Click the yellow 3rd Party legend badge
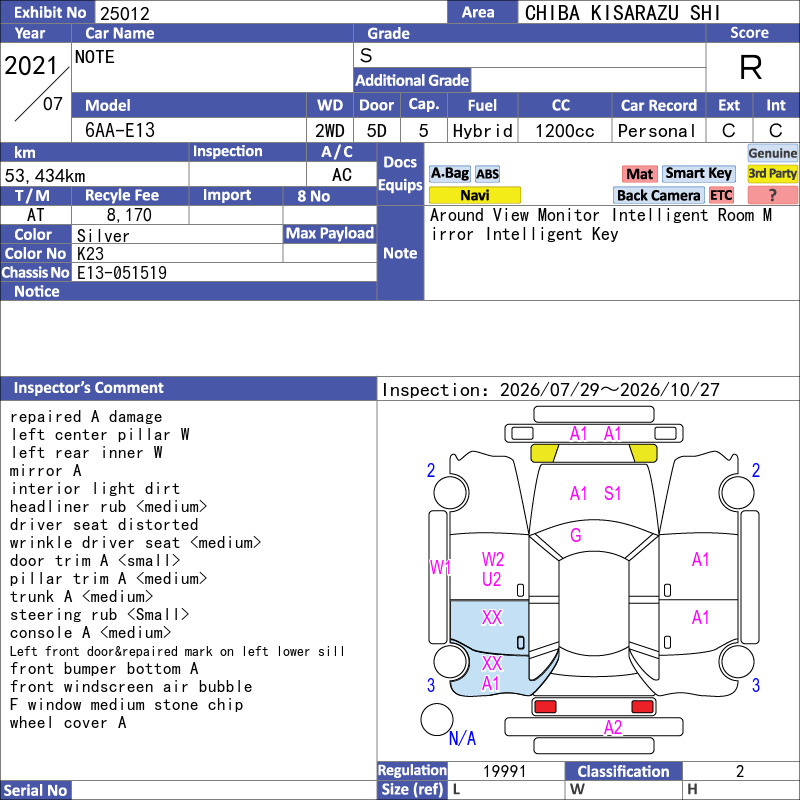Viewport: 800px width, 800px height. pos(772,174)
